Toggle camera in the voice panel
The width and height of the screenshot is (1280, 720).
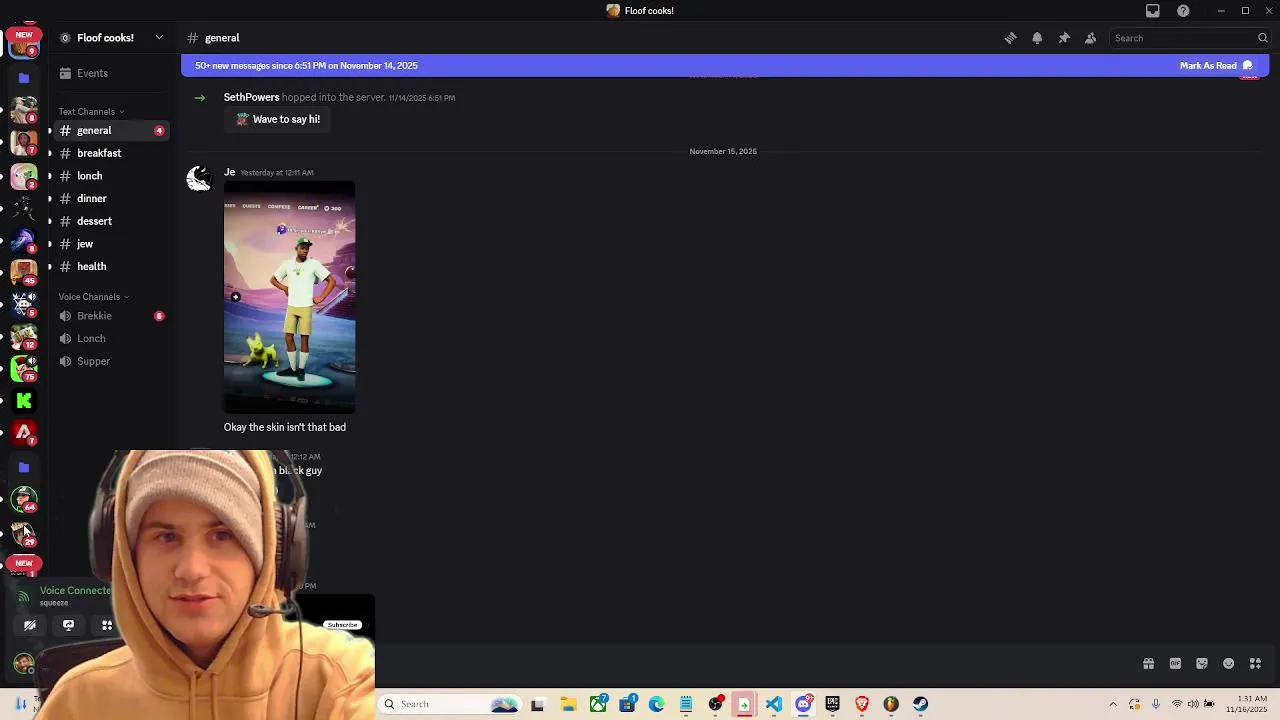(x=30, y=625)
